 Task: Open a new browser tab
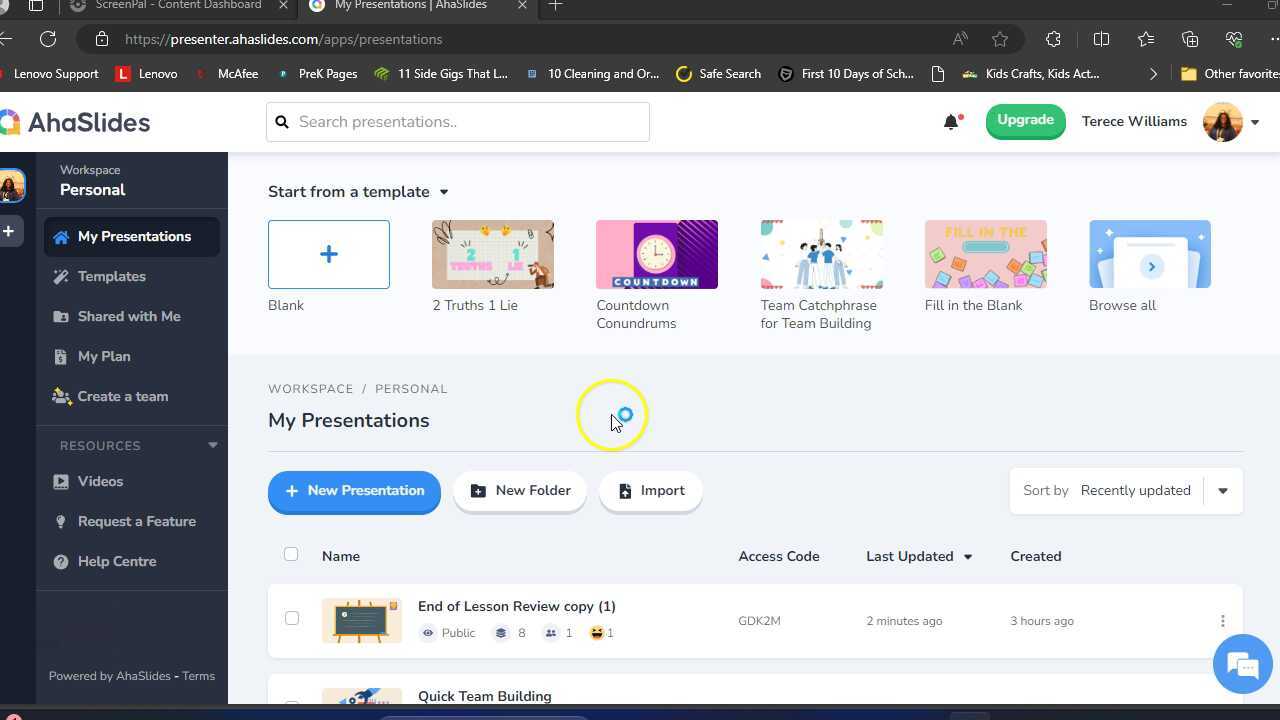556,5
